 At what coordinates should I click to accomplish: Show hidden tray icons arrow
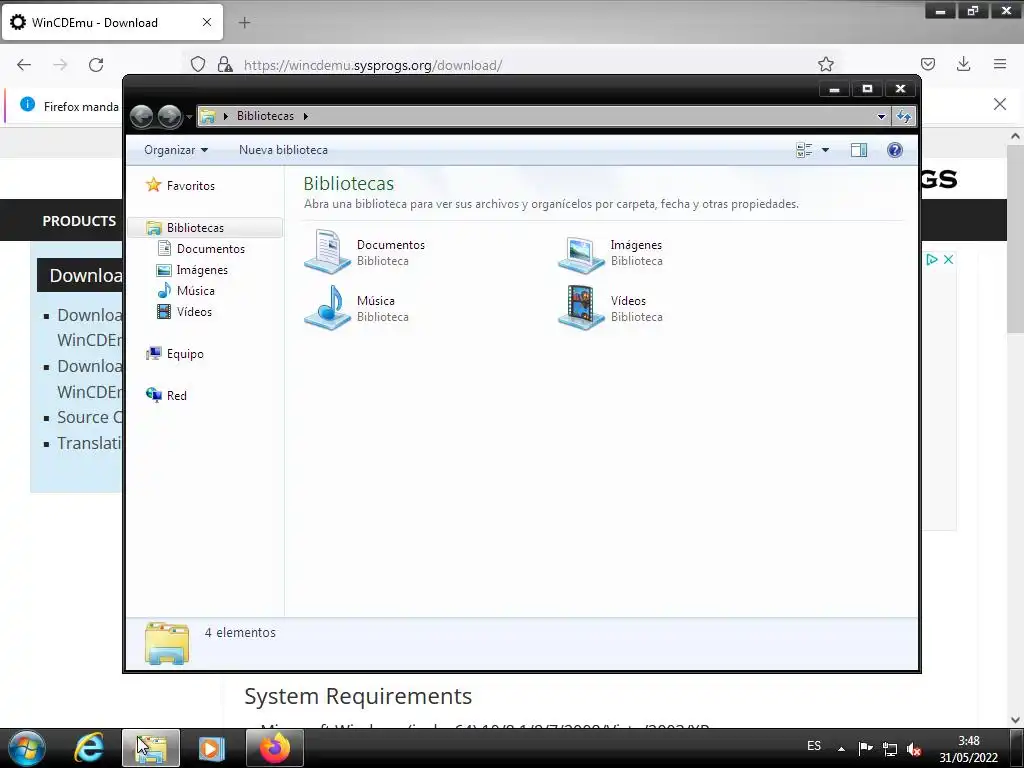point(841,749)
